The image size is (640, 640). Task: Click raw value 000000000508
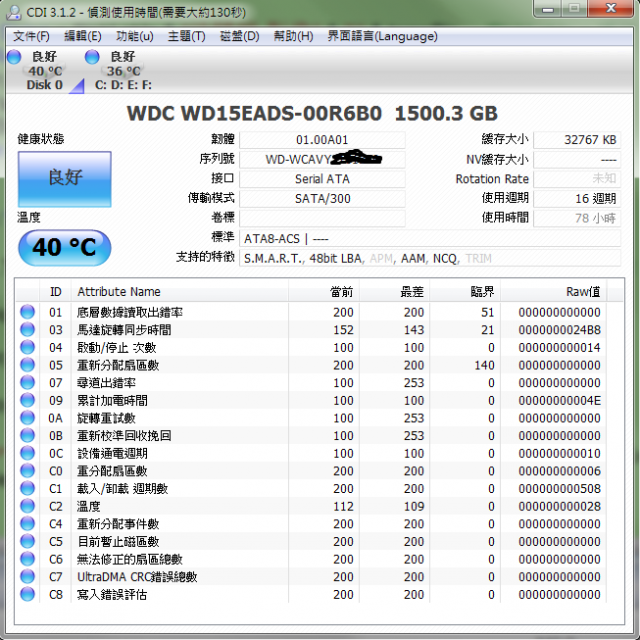(x=559, y=489)
